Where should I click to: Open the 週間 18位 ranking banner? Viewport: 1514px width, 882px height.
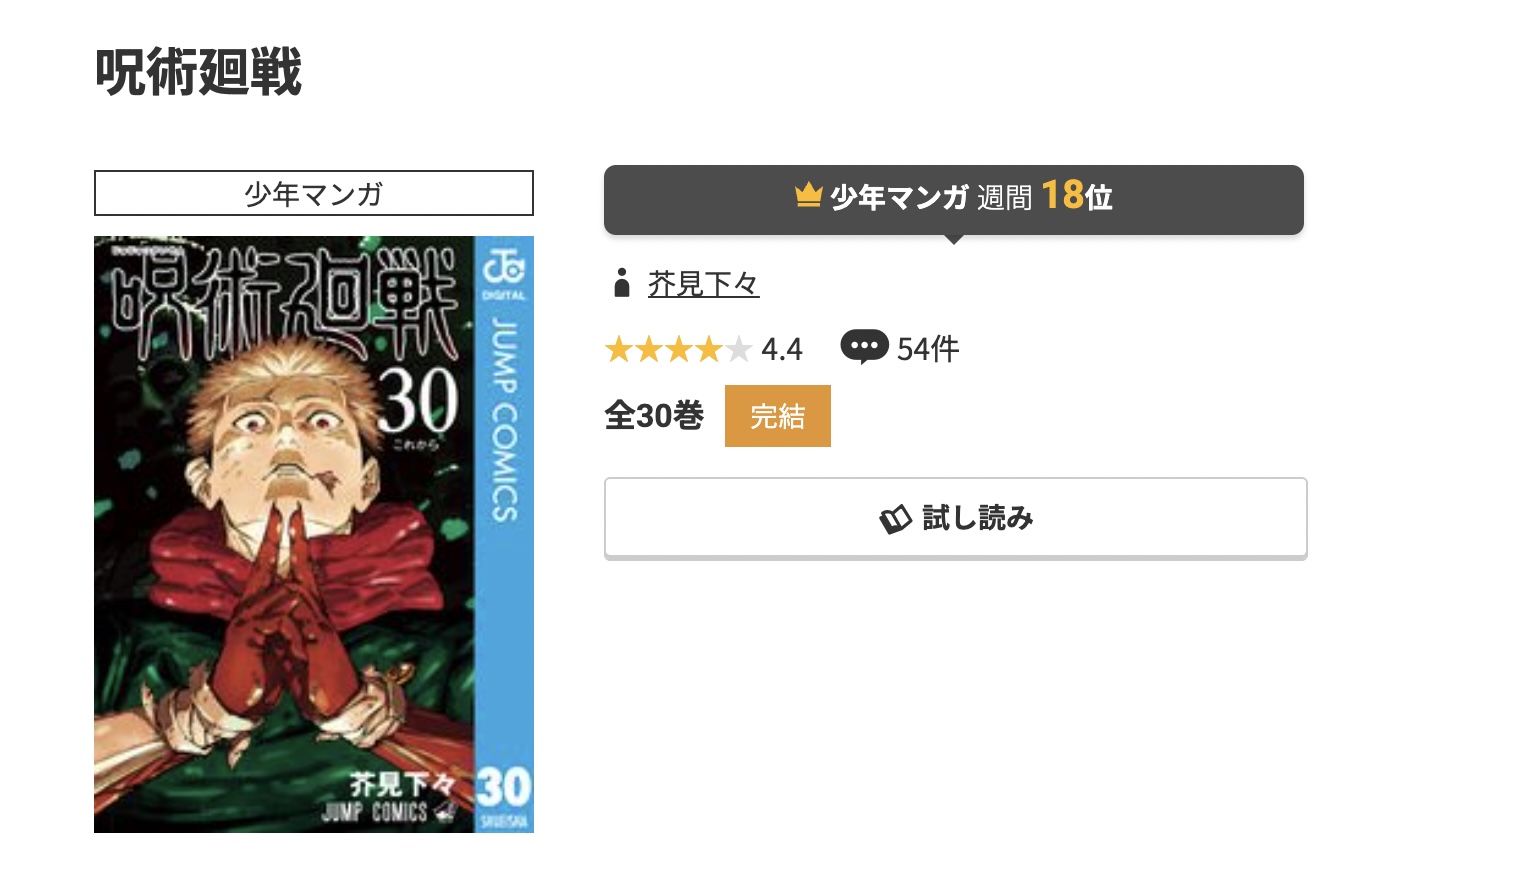pyautogui.click(x=954, y=200)
